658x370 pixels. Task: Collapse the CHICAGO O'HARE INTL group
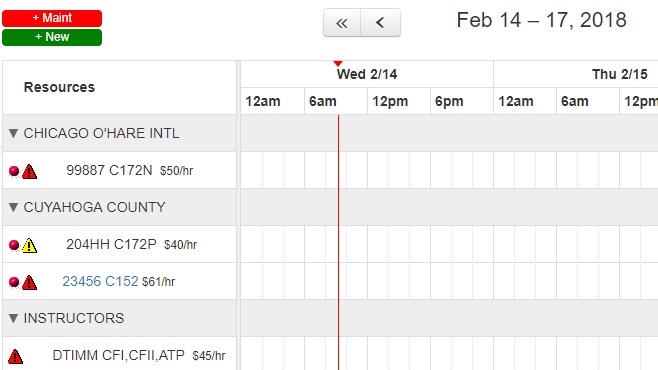click(x=13, y=133)
